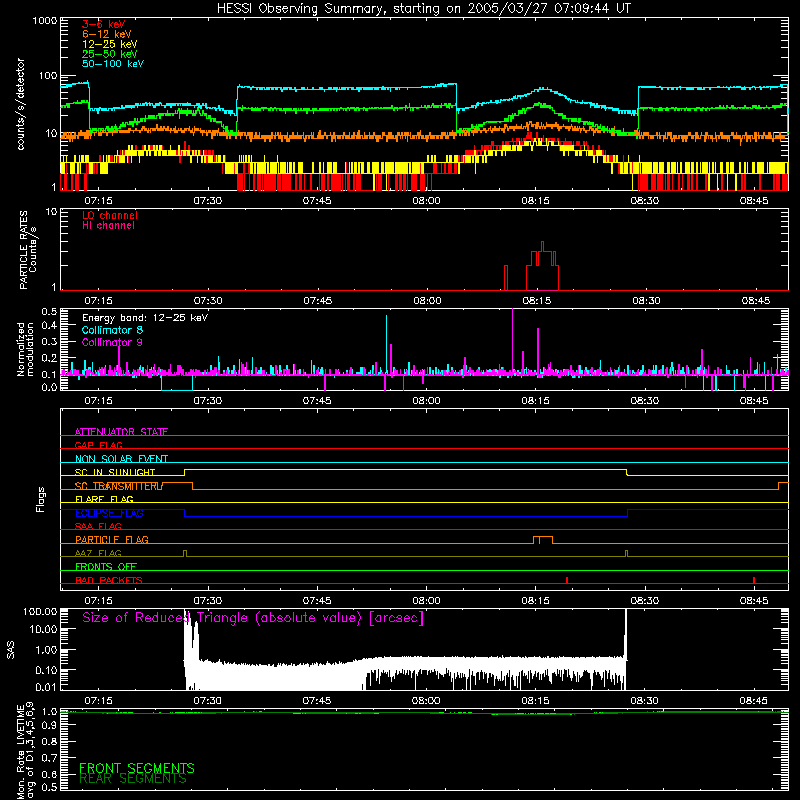Click the FLARE FLAG label
The height and width of the screenshot is (800, 800).
click(104, 499)
